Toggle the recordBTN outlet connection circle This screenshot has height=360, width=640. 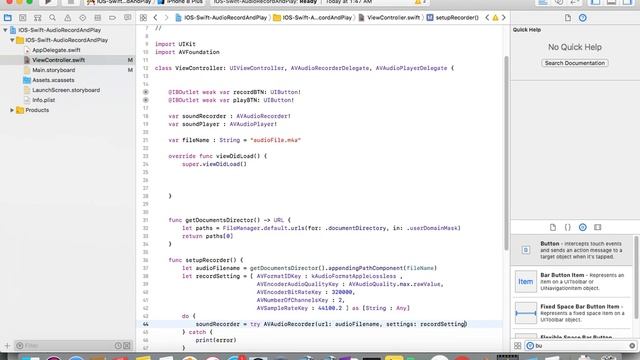[x=146, y=92]
